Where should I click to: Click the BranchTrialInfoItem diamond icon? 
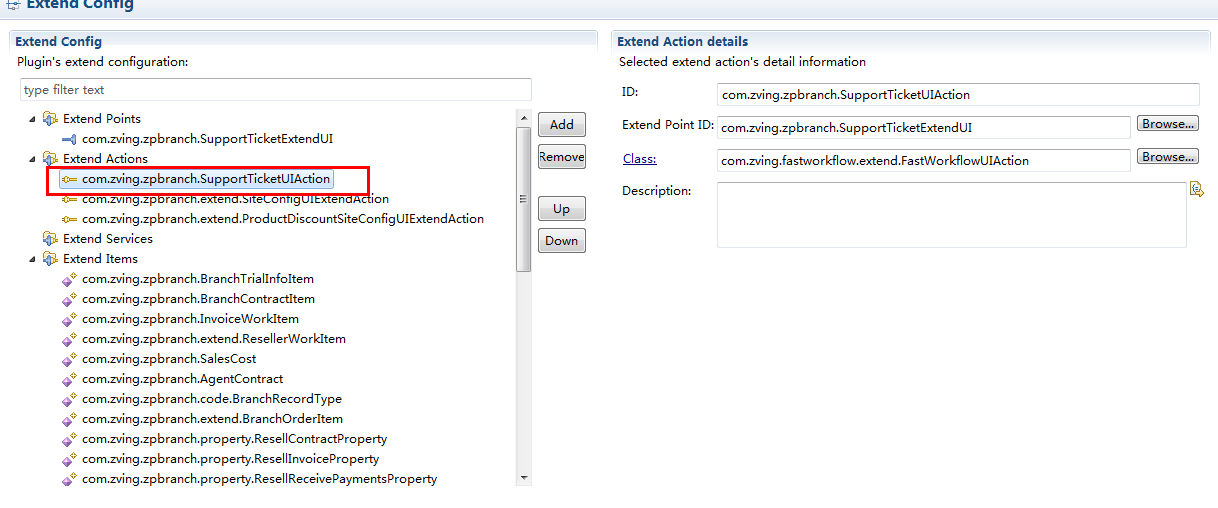(x=69, y=279)
